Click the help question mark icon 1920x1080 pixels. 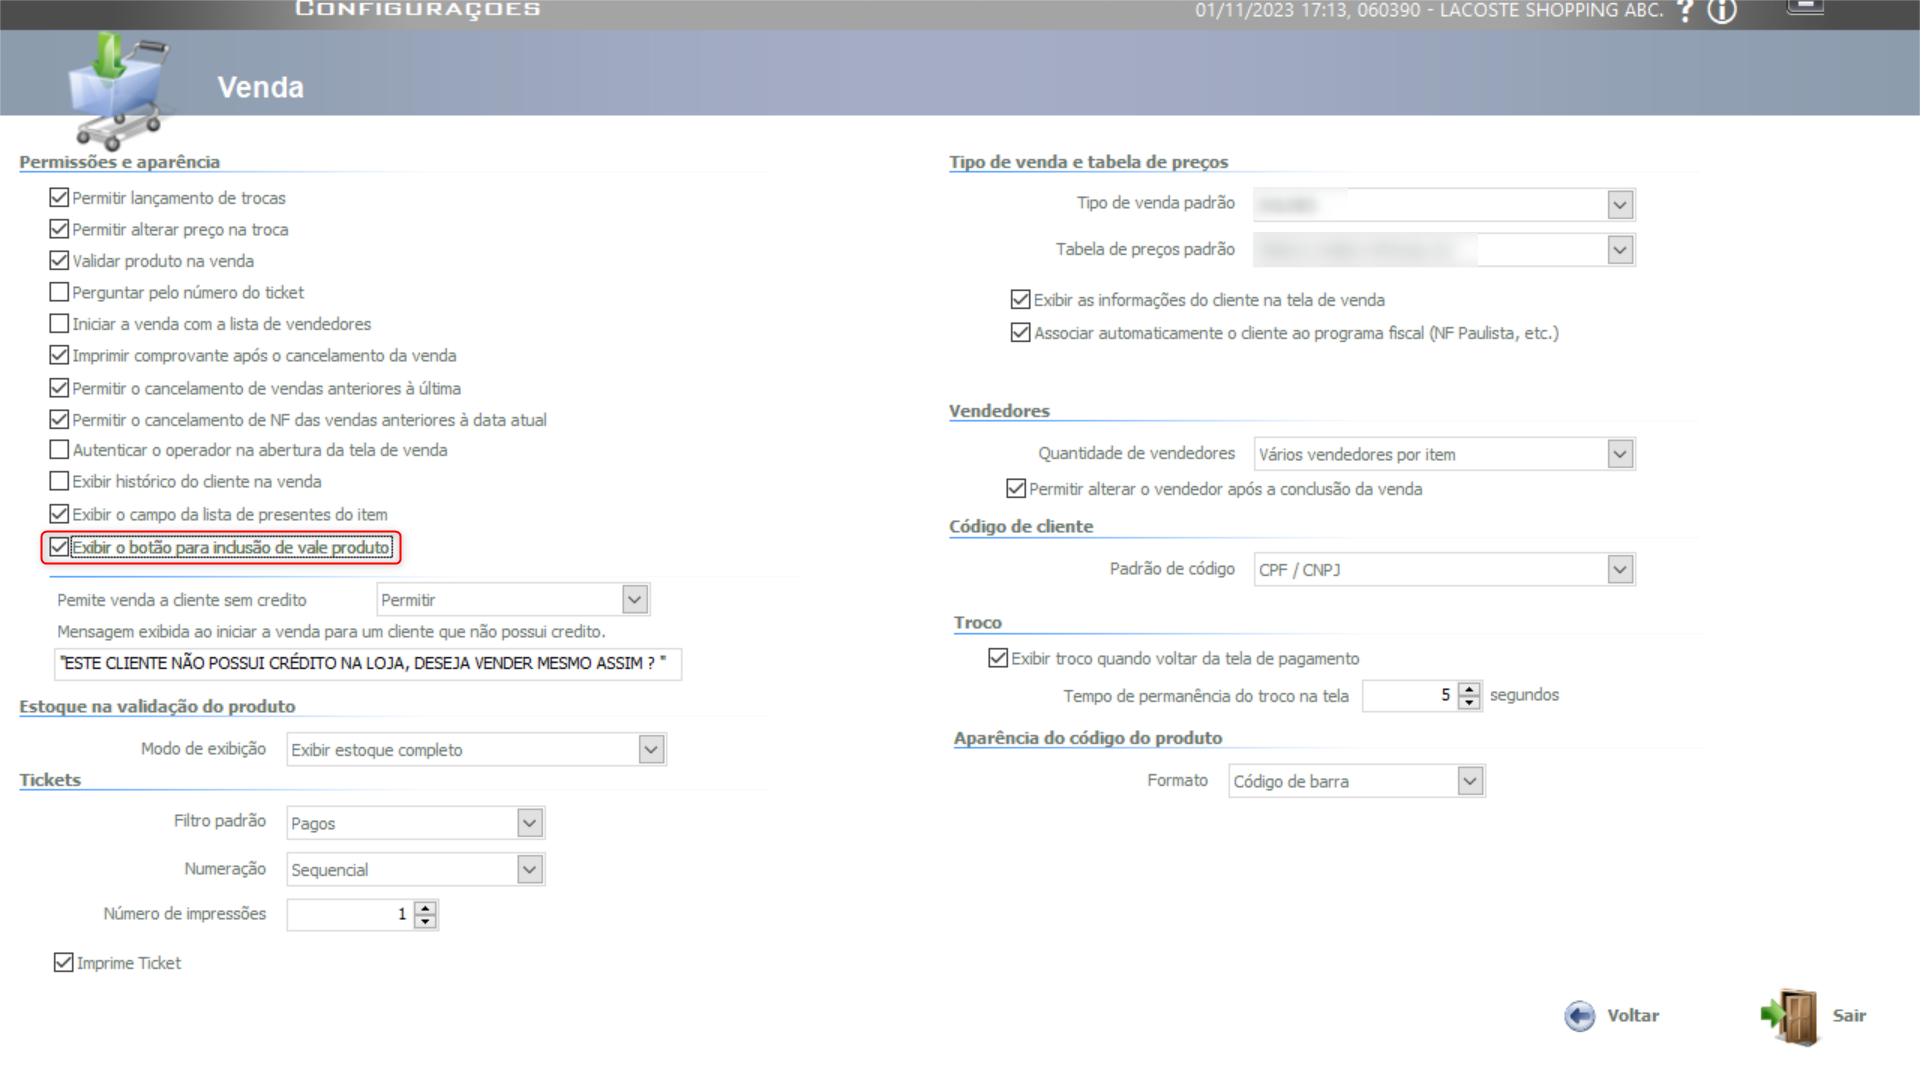1686,11
